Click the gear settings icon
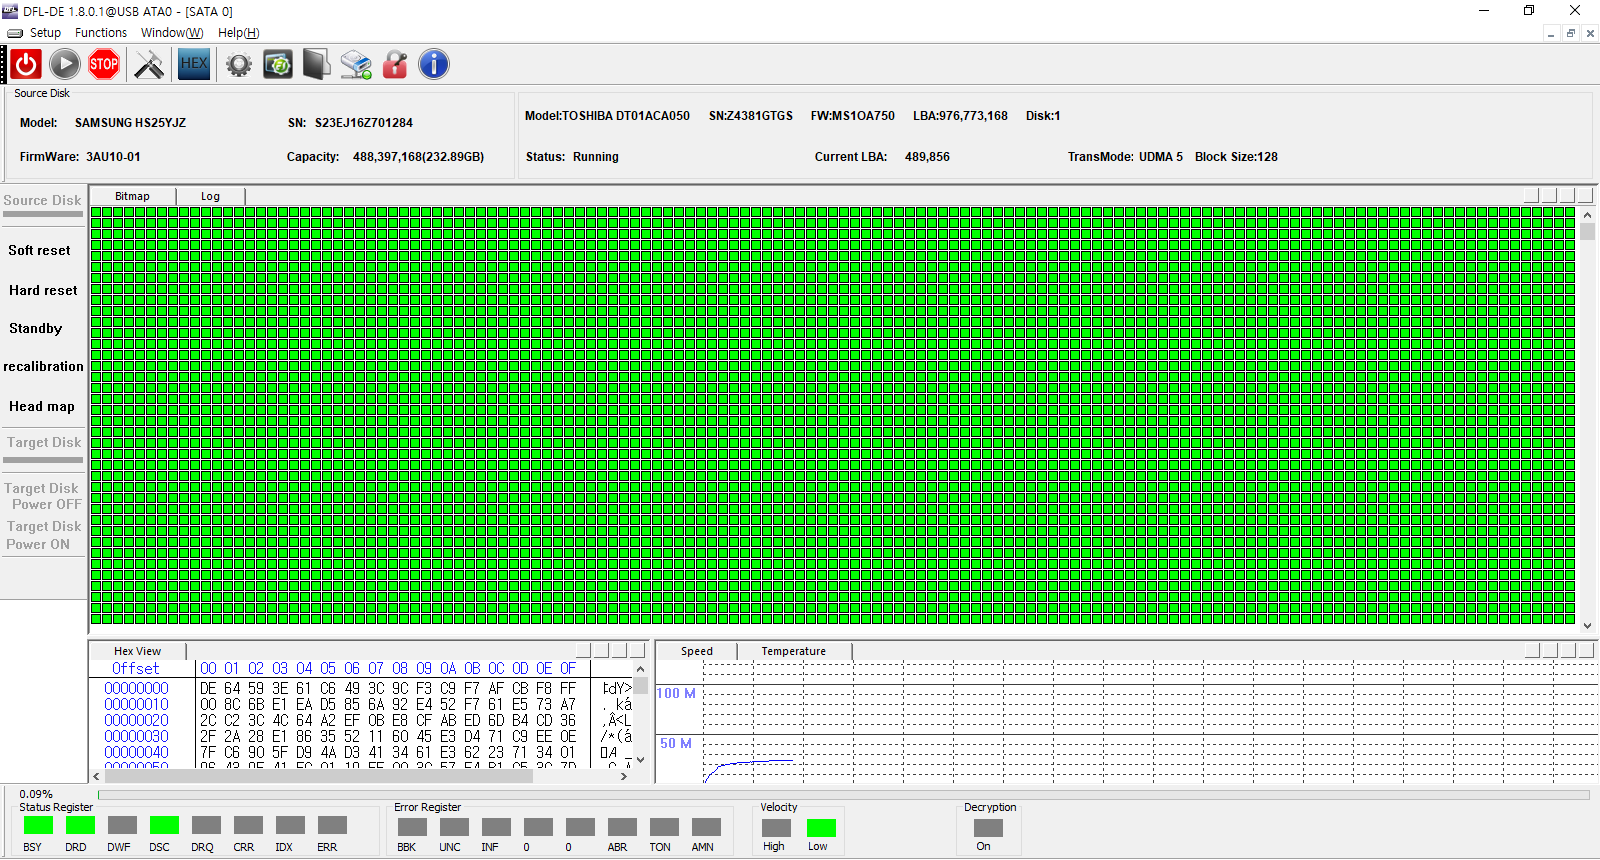Image resolution: width=1600 pixels, height=860 pixels. (x=238, y=65)
